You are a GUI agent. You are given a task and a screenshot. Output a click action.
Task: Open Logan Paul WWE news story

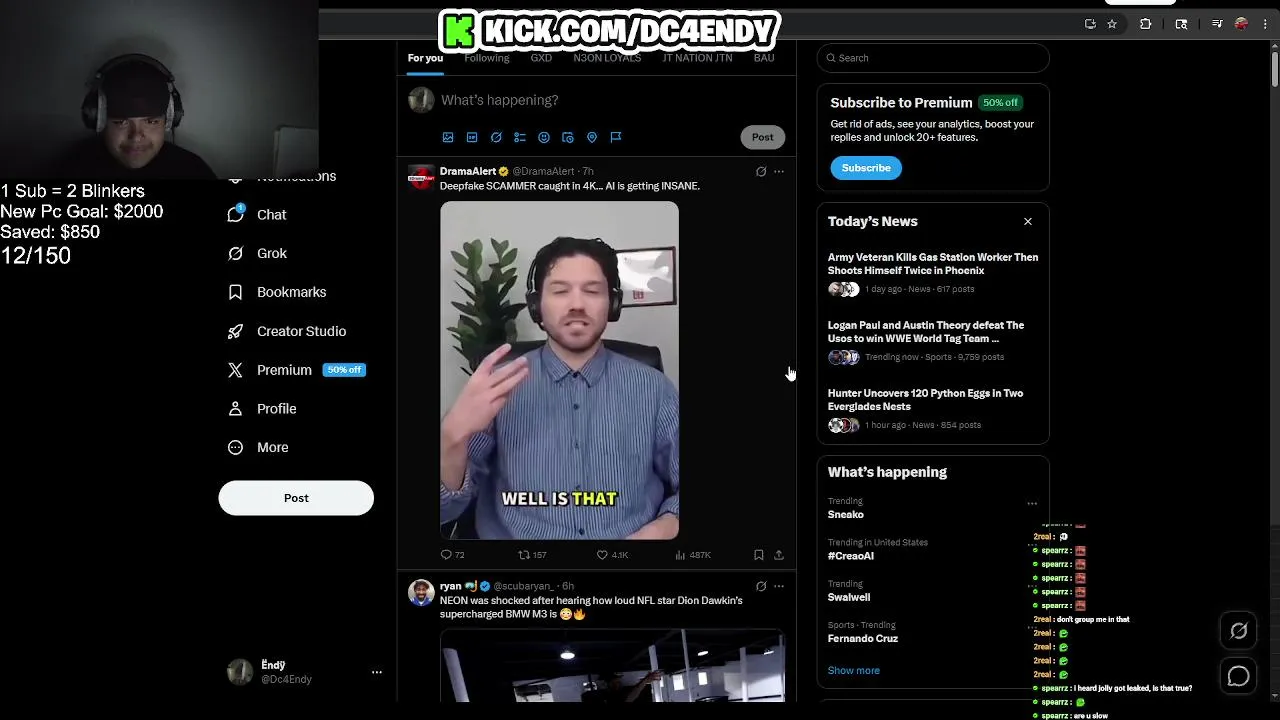(x=933, y=341)
